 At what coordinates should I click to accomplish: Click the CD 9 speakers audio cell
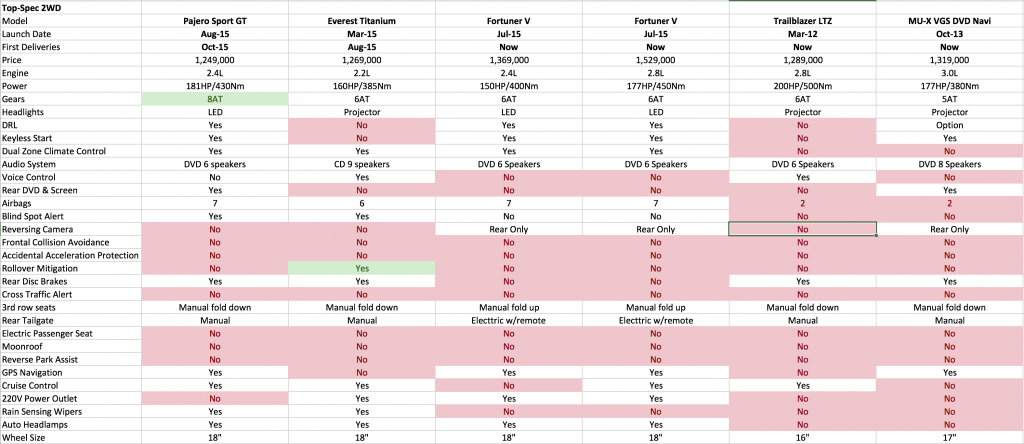[x=362, y=164]
